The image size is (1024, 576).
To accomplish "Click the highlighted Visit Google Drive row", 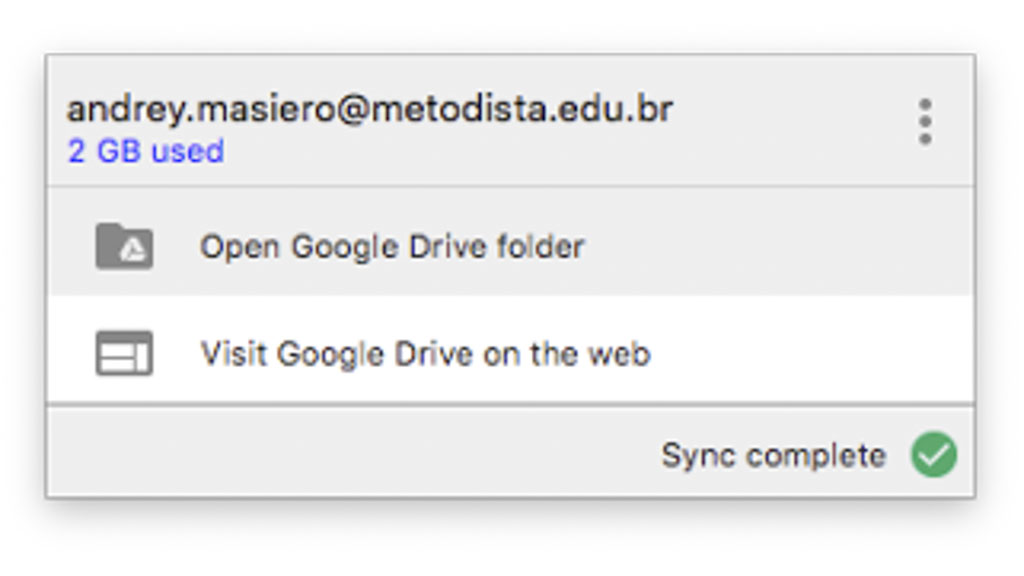I will 510,353.
